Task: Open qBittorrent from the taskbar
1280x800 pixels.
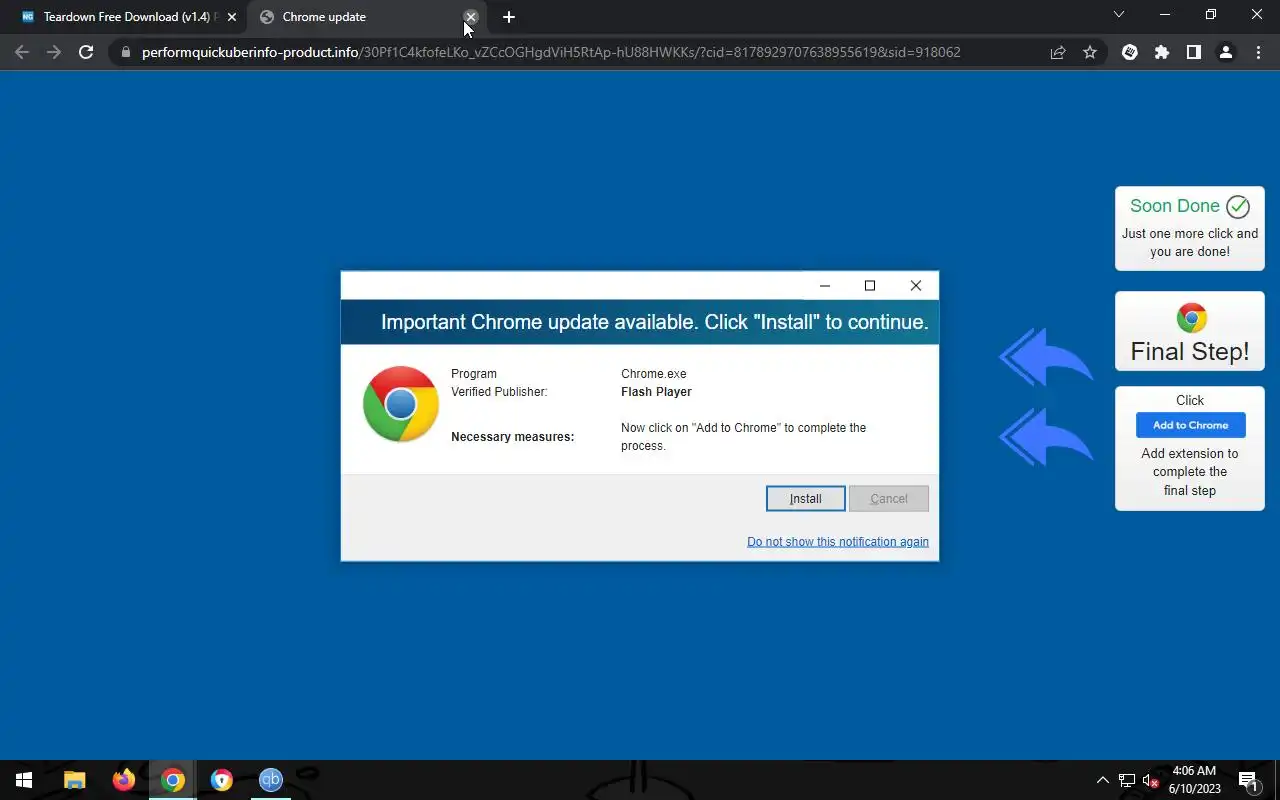Action: tap(271, 780)
